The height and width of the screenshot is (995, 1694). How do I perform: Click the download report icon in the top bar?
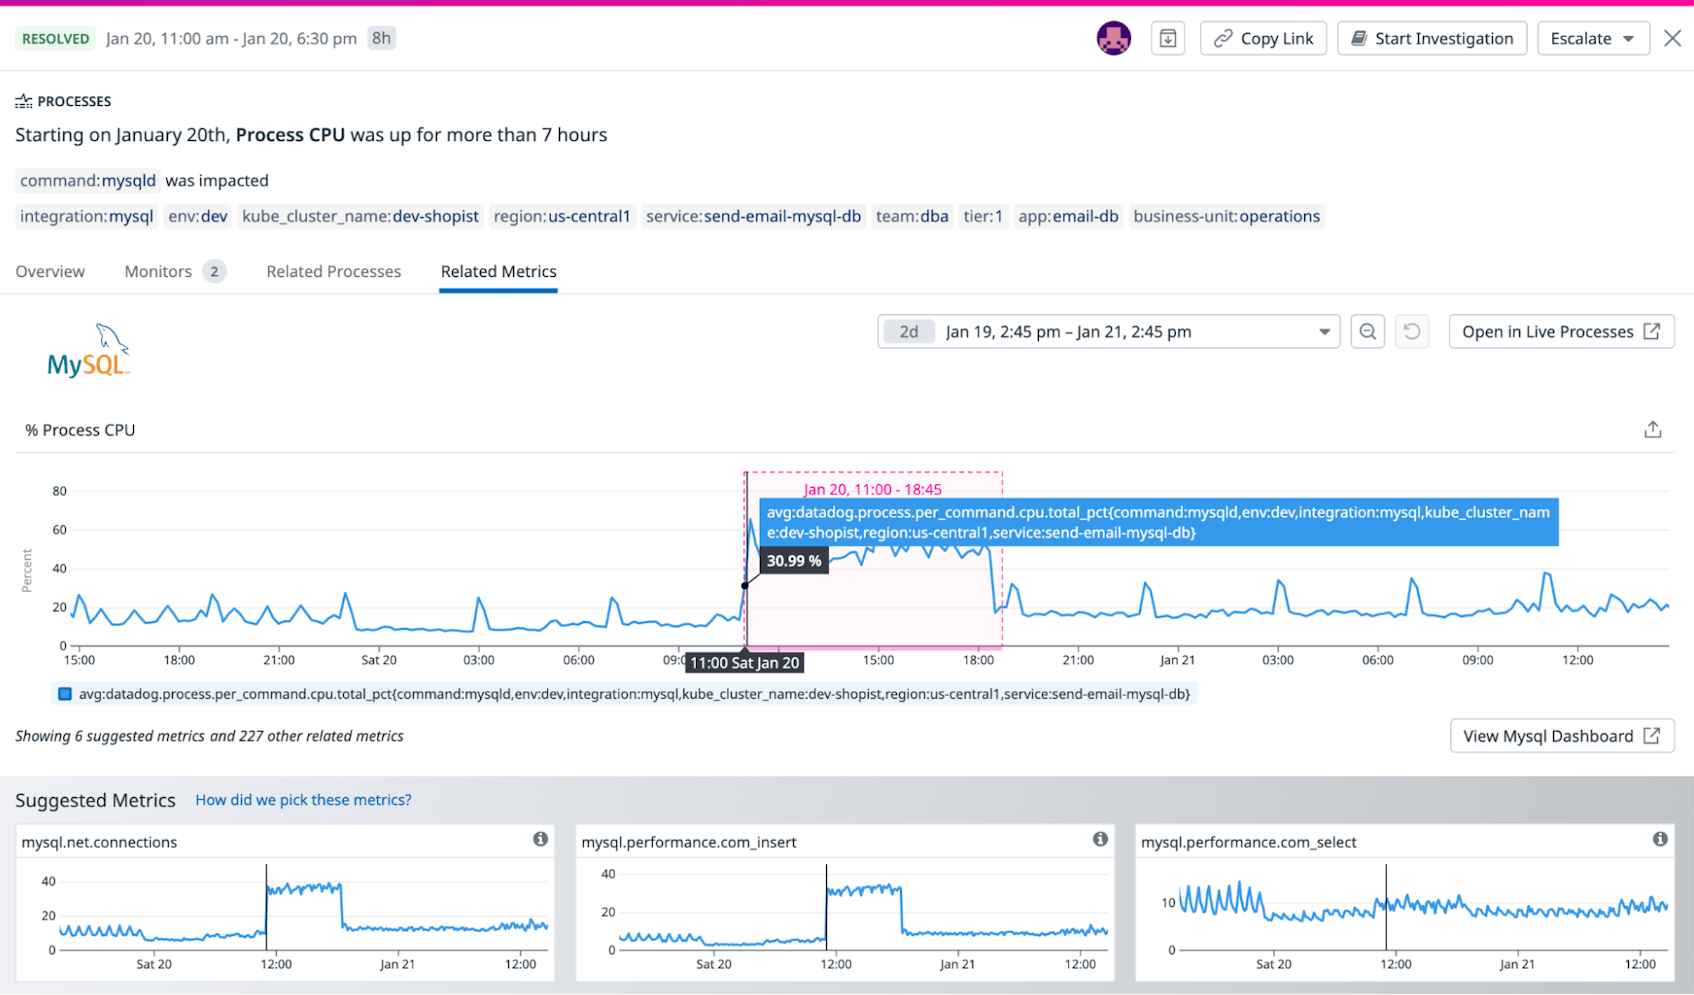coord(1167,38)
